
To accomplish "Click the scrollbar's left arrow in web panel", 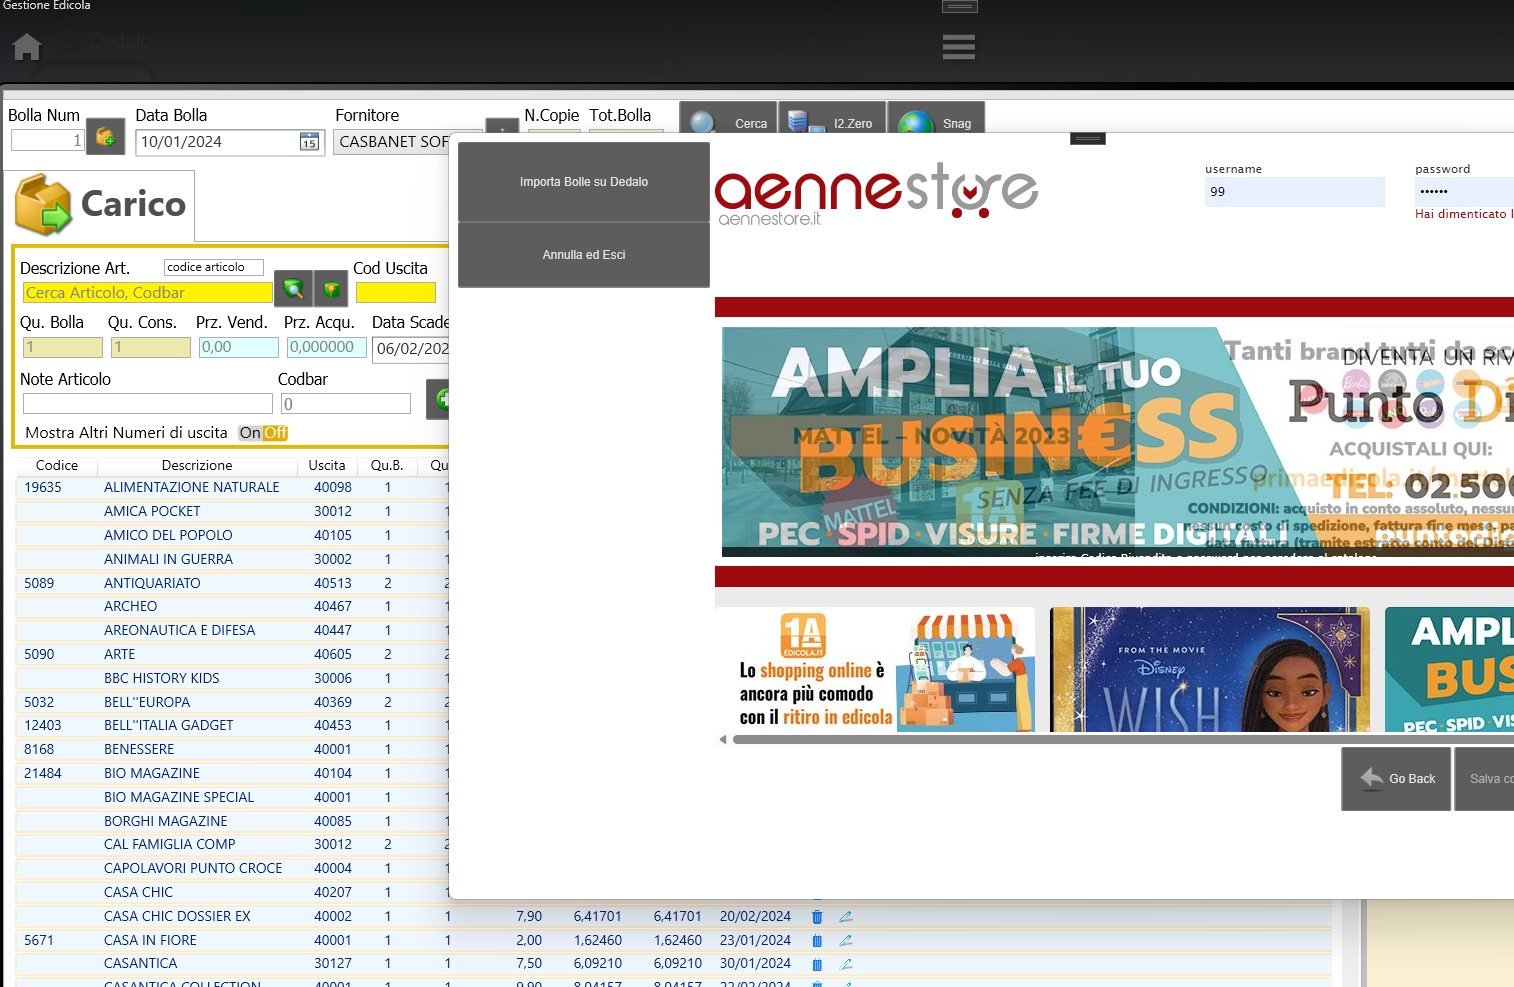I will pyautogui.click(x=722, y=740).
